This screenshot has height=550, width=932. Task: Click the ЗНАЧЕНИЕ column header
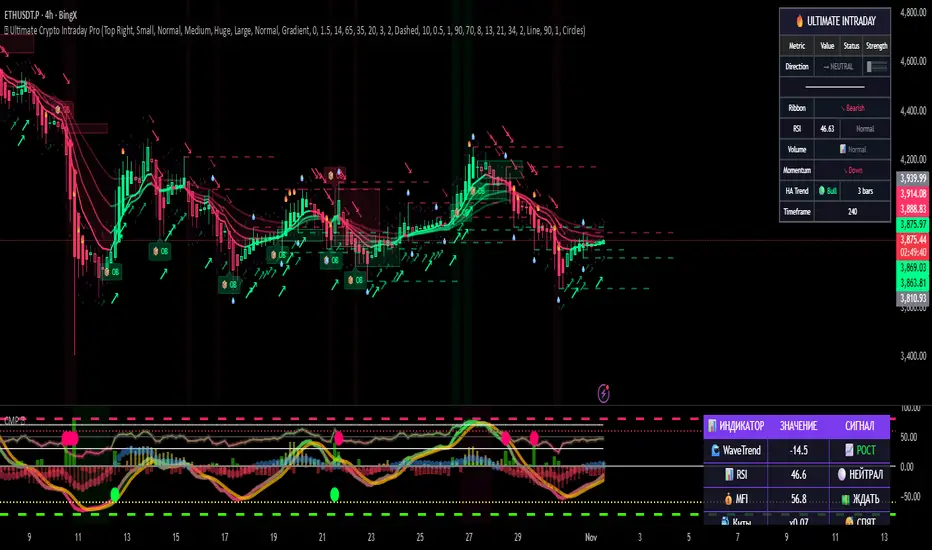click(x=798, y=426)
